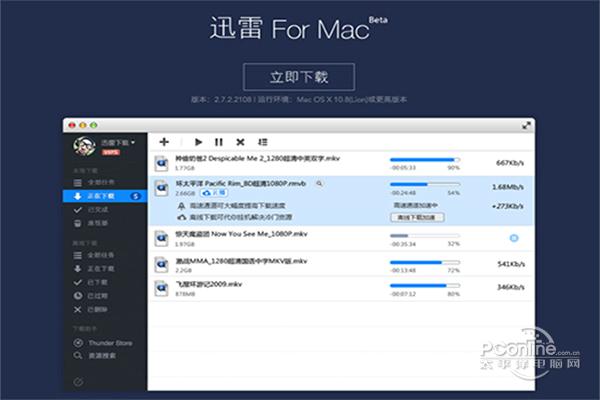Screen dimensions: 600x400
Task: Select the highlighted downloading item with badge 5
Action: click(x=105, y=196)
